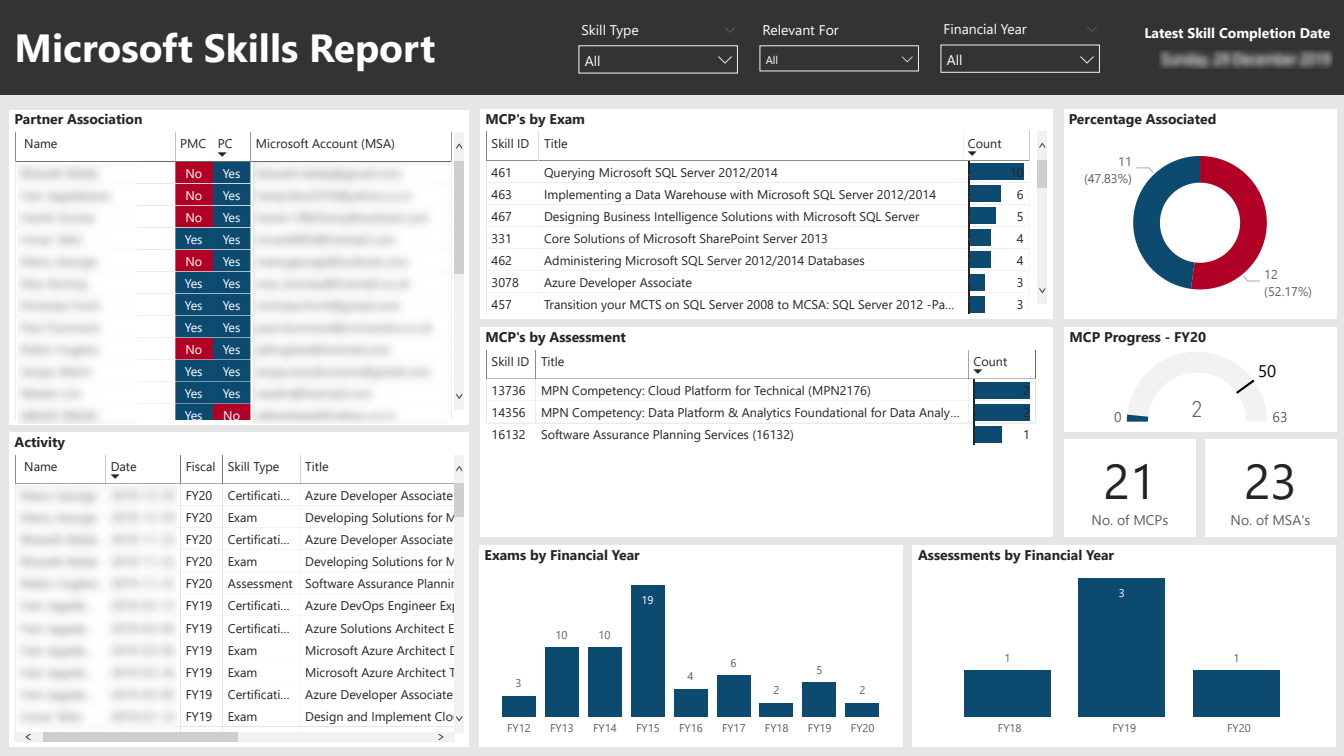Select FY17 bar in Exams chart
This screenshot has height=756, width=1344.
(734, 696)
